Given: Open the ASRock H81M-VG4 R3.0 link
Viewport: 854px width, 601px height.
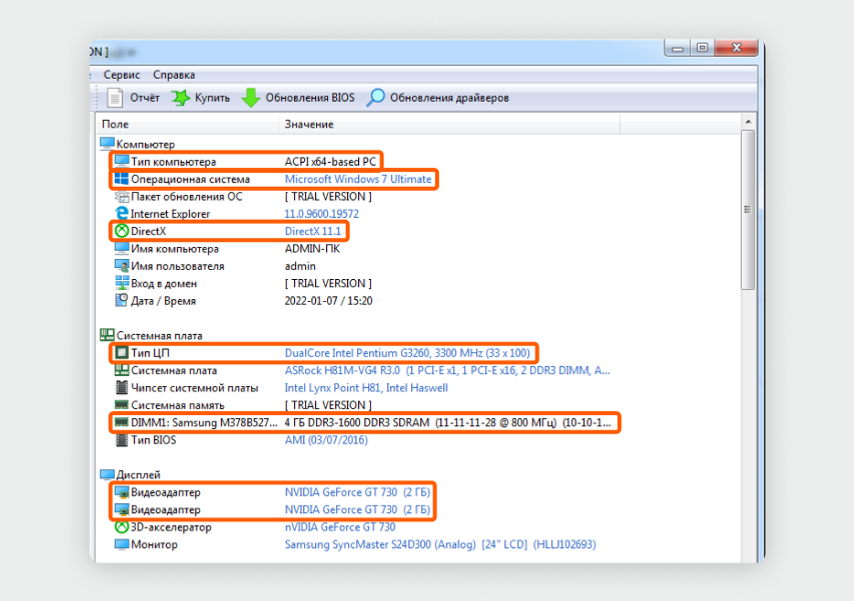Looking at the screenshot, I should point(447,370).
